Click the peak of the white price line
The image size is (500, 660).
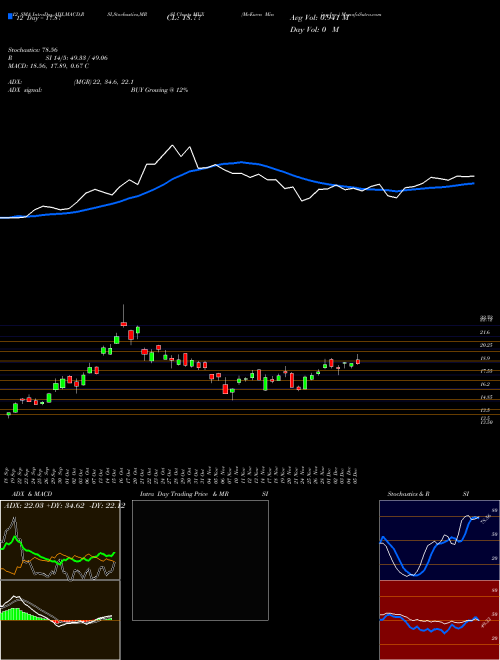click(172, 146)
